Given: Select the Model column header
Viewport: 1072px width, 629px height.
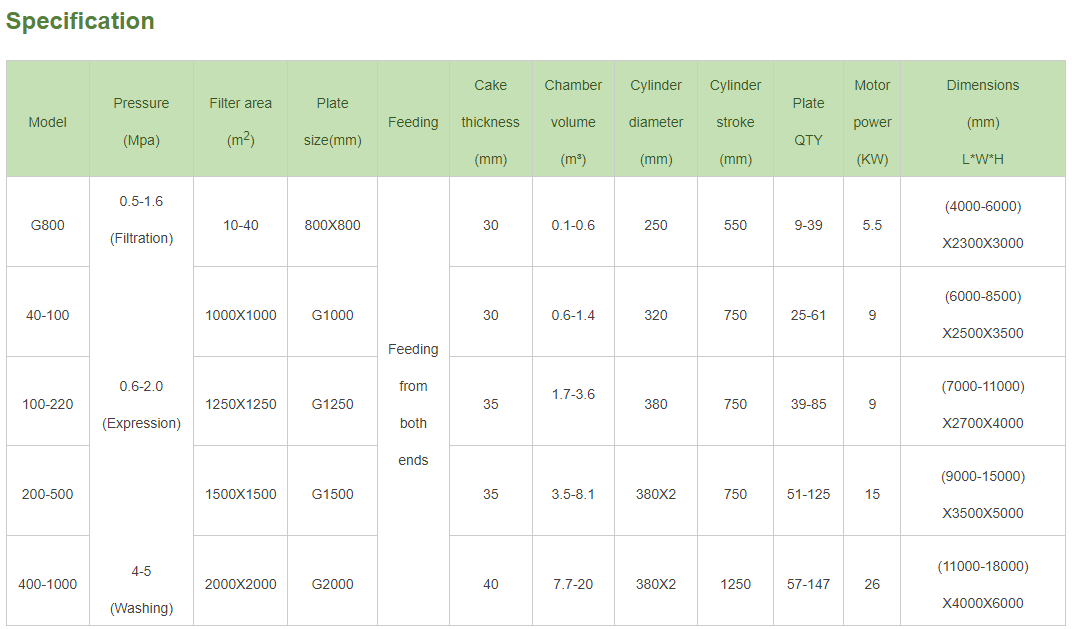Looking at the screenshot, I should 48,122.
